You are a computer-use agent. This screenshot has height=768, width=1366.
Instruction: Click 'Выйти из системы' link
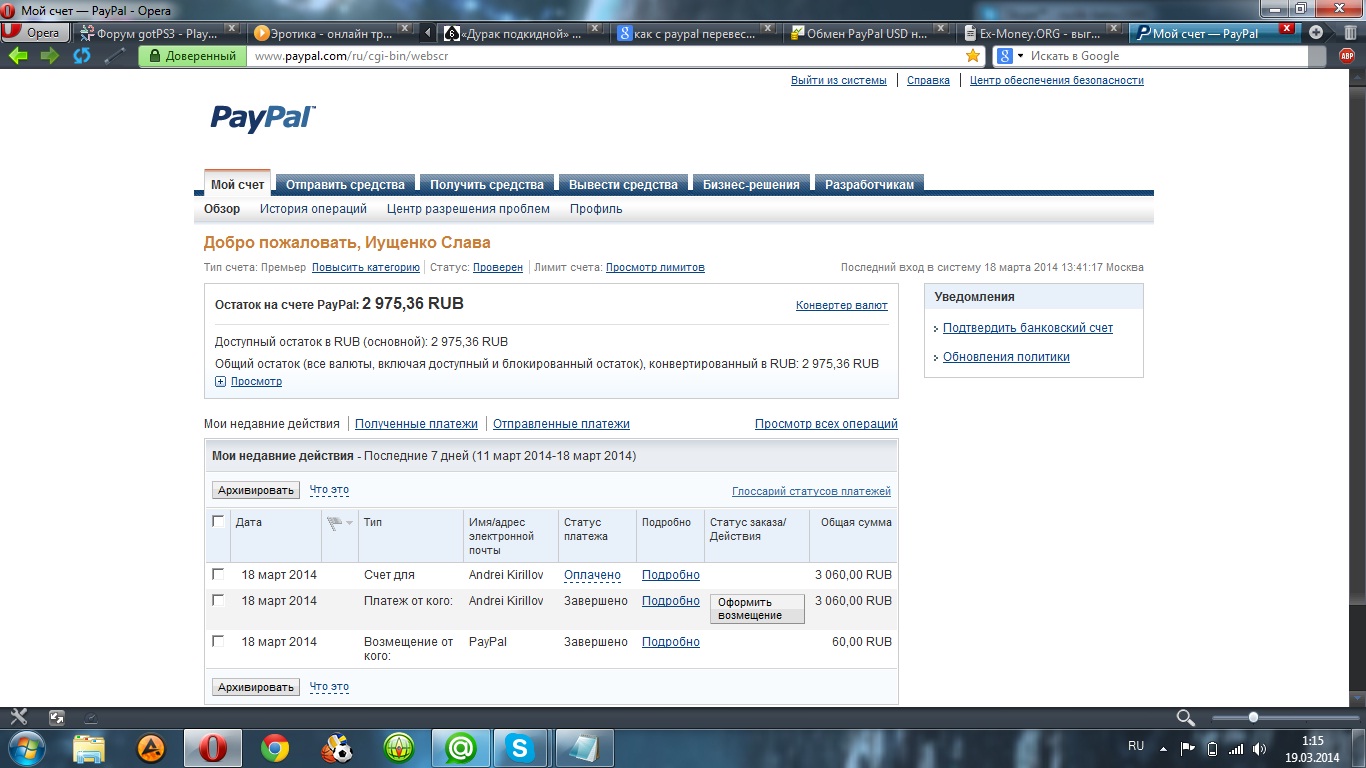[x=838, y=80]
